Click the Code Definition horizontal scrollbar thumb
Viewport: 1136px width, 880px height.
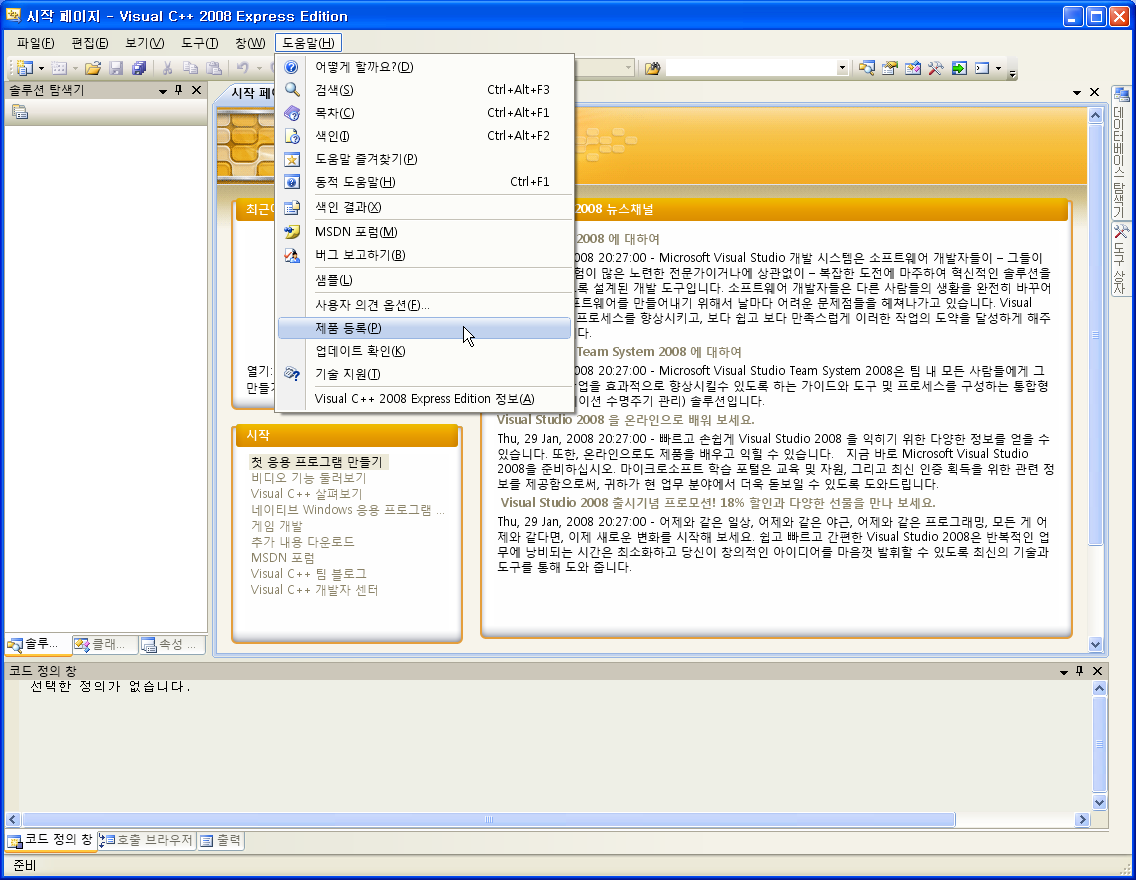point(489,820)
